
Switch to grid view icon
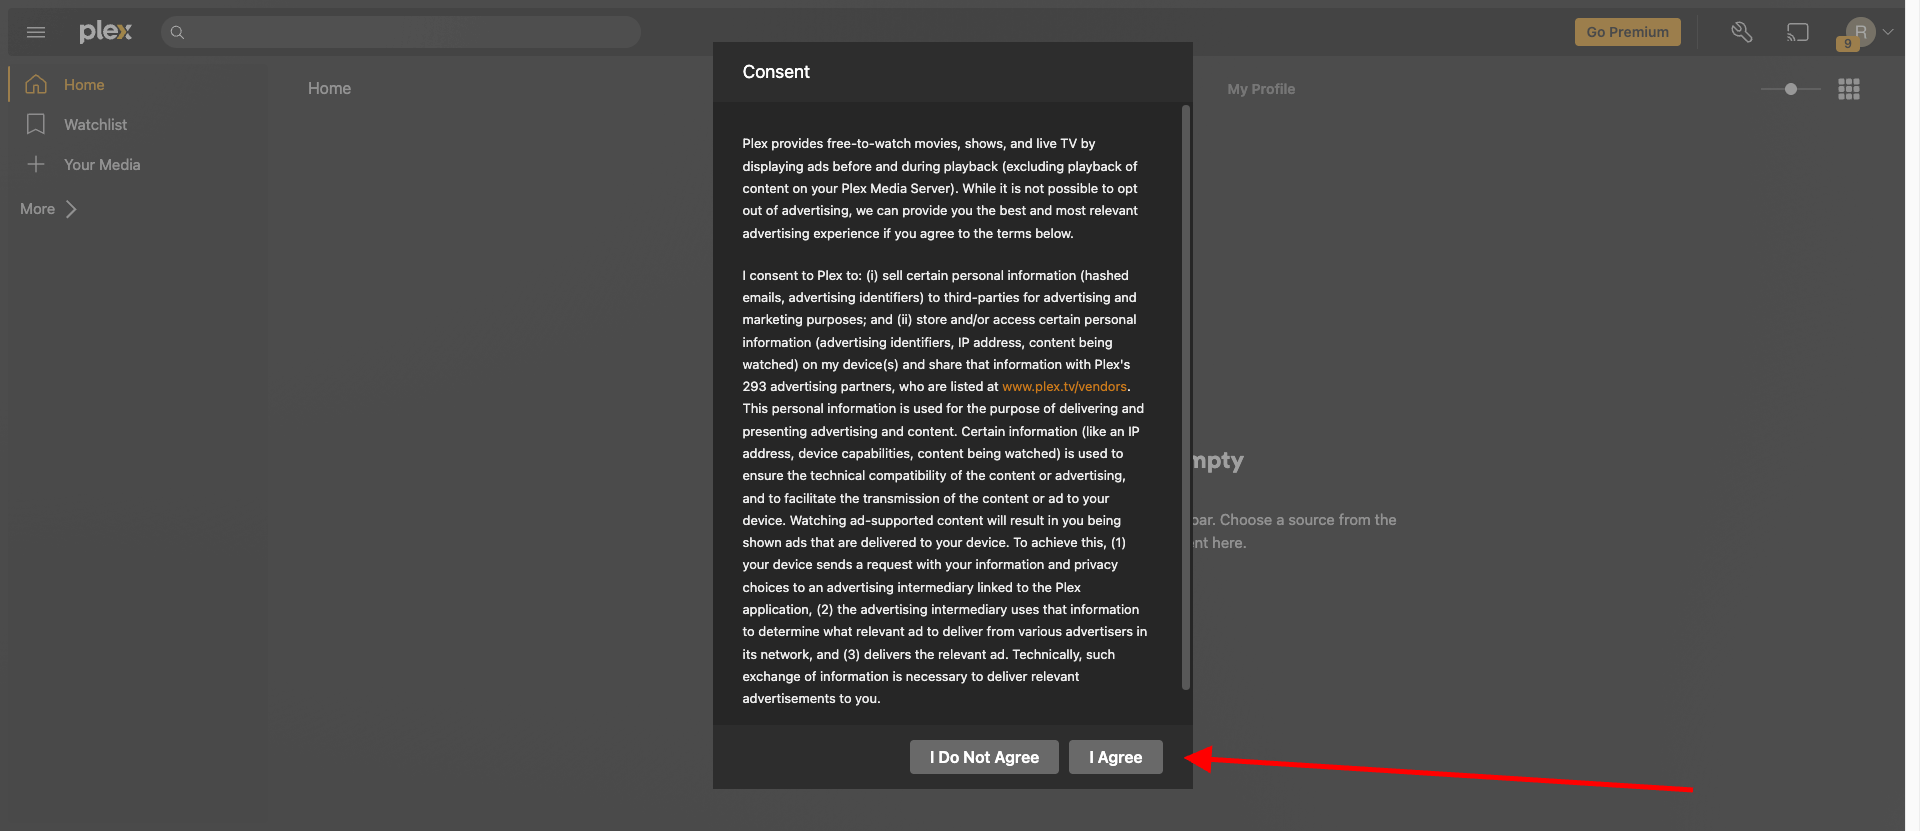point(1849,89)
